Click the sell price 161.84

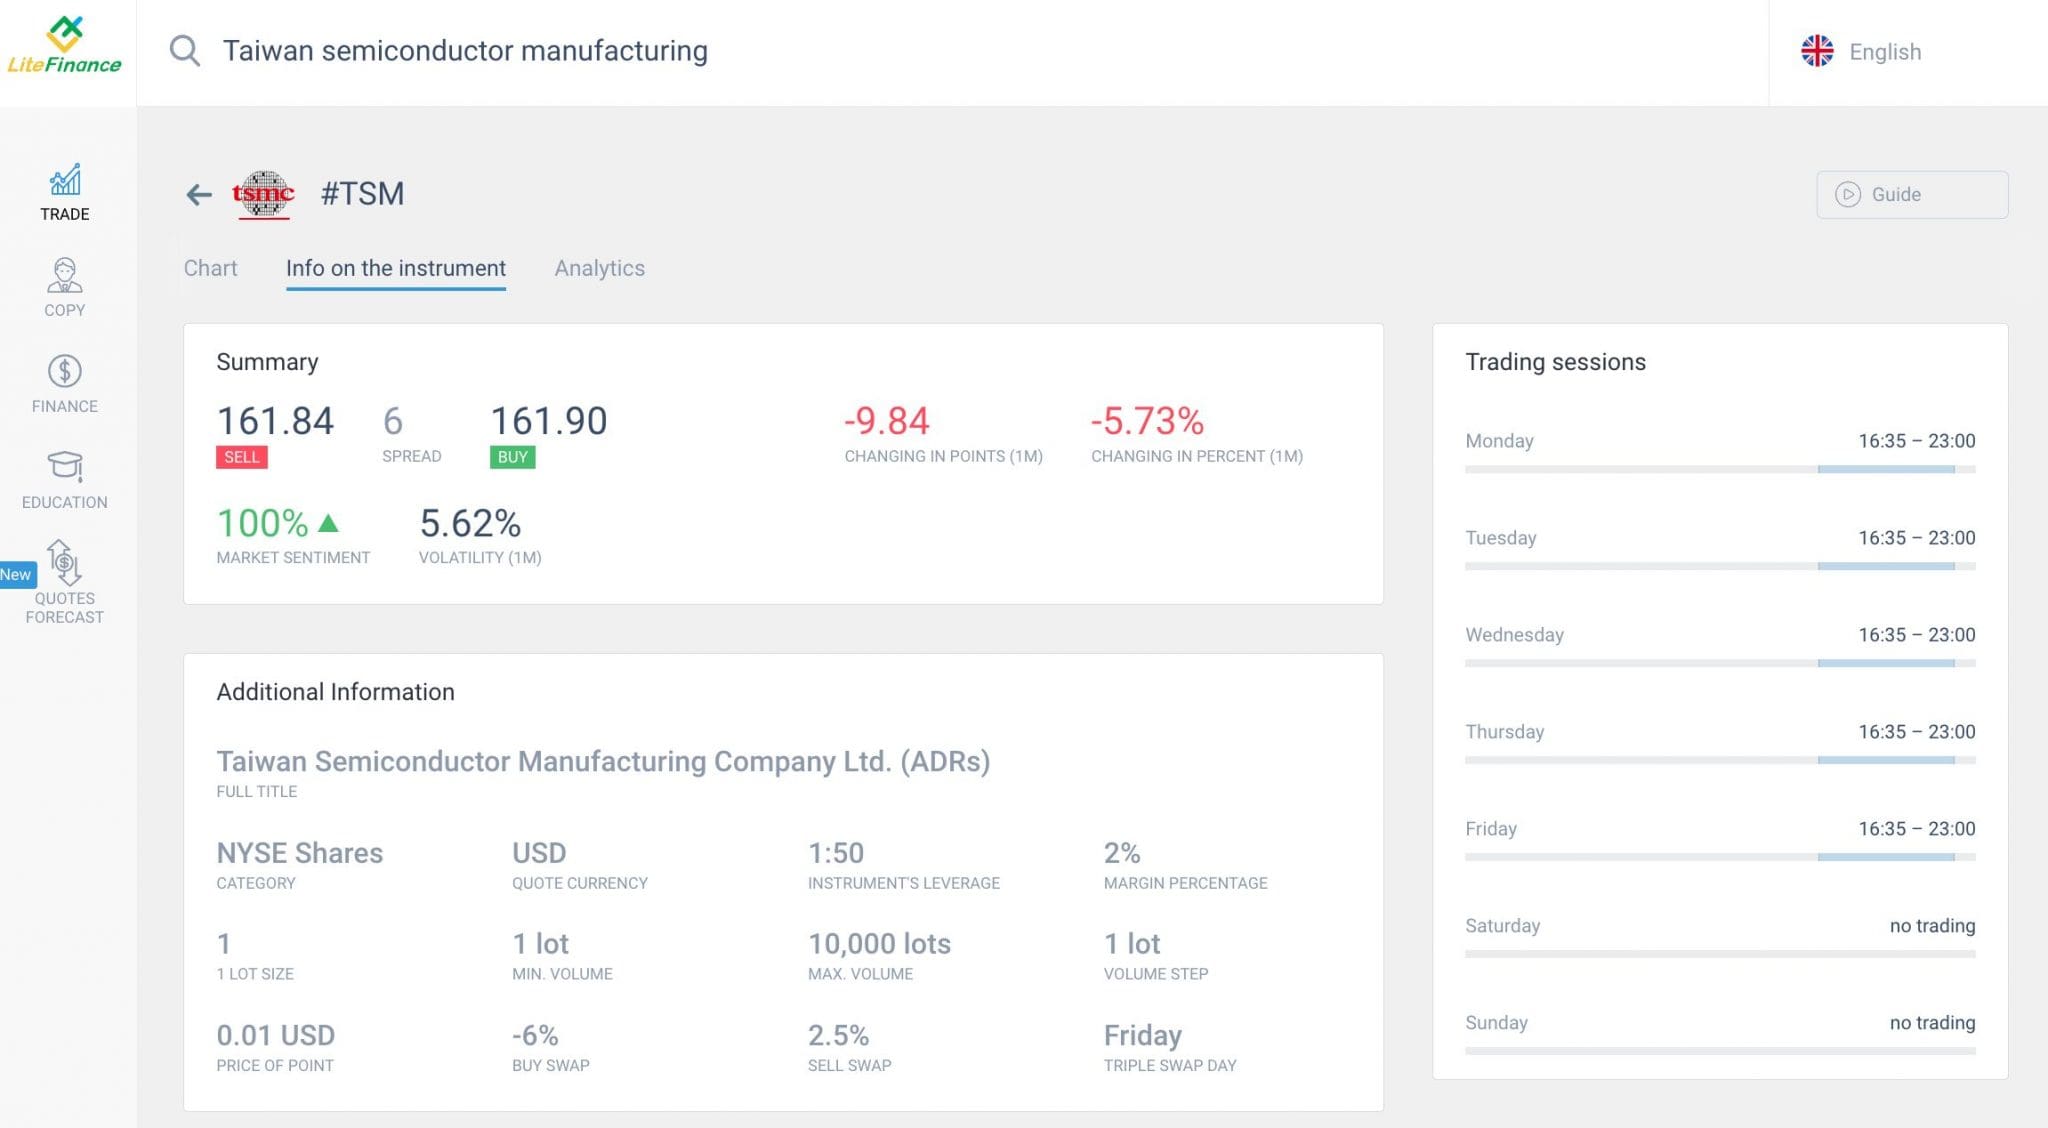pyautogui.click(x=275, y=421)
